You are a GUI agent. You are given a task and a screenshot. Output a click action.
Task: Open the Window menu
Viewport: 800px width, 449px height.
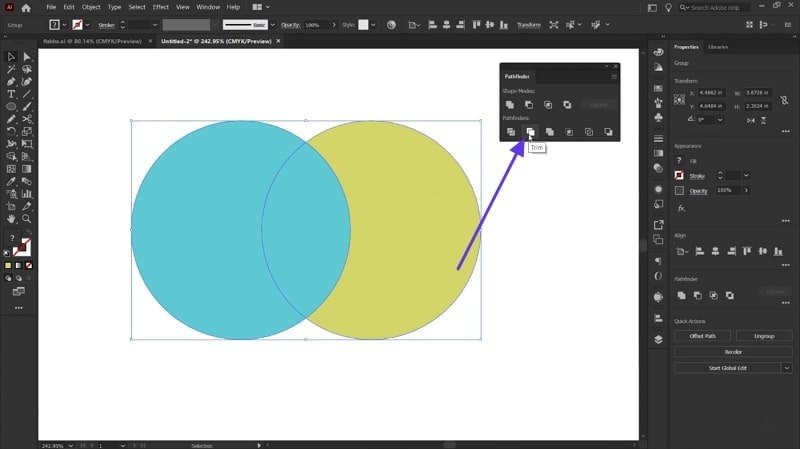(208, 7)
